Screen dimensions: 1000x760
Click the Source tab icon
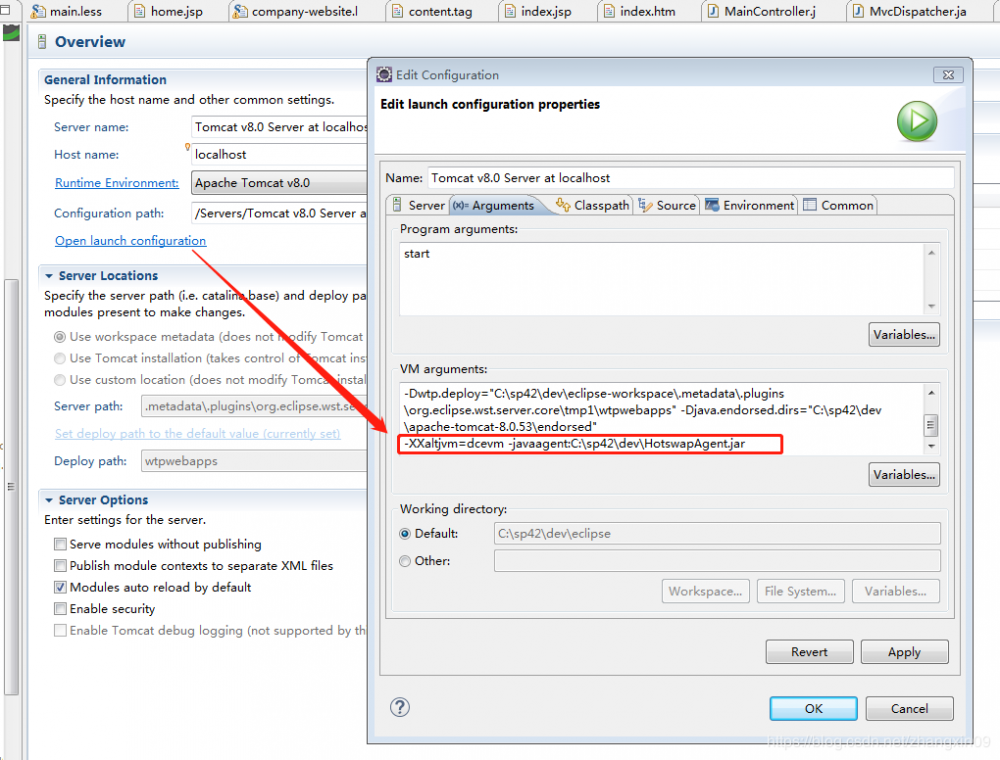pyautogui.click(x=645, y=205)
